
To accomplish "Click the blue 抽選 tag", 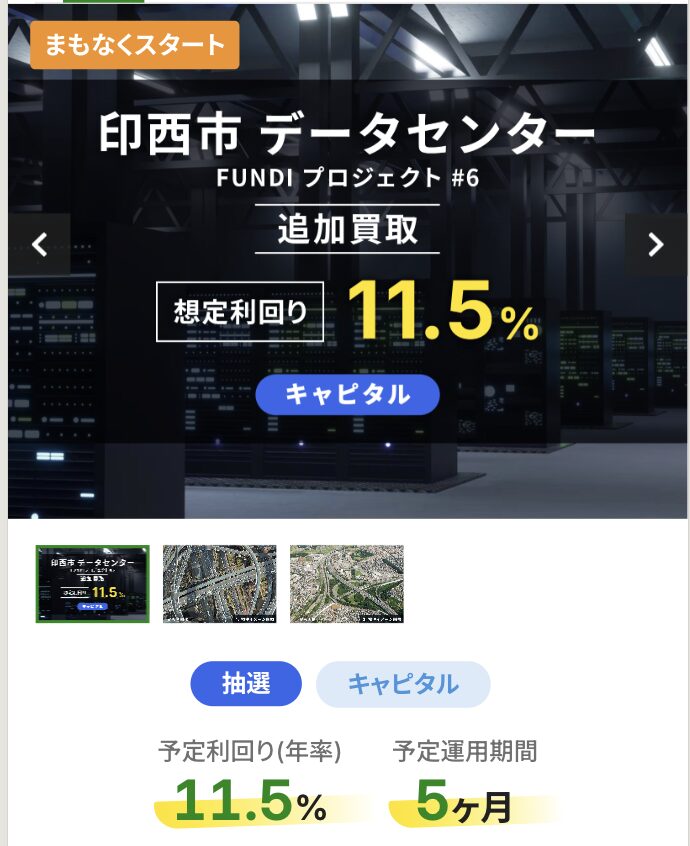I will [x=246, y=684].
